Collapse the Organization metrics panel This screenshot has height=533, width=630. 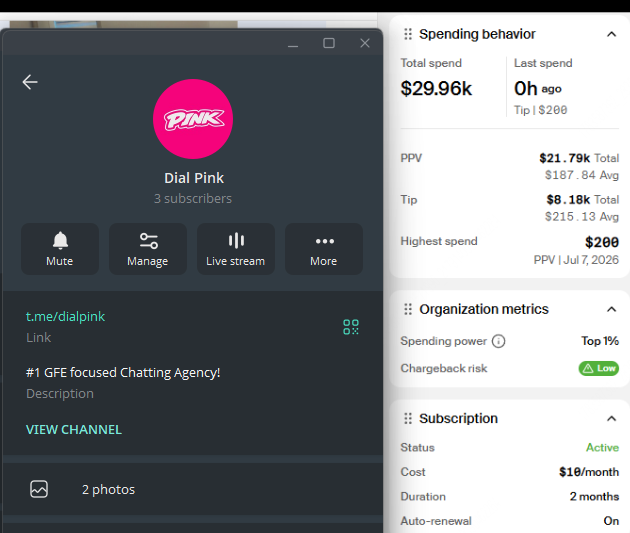pos(611,309)
